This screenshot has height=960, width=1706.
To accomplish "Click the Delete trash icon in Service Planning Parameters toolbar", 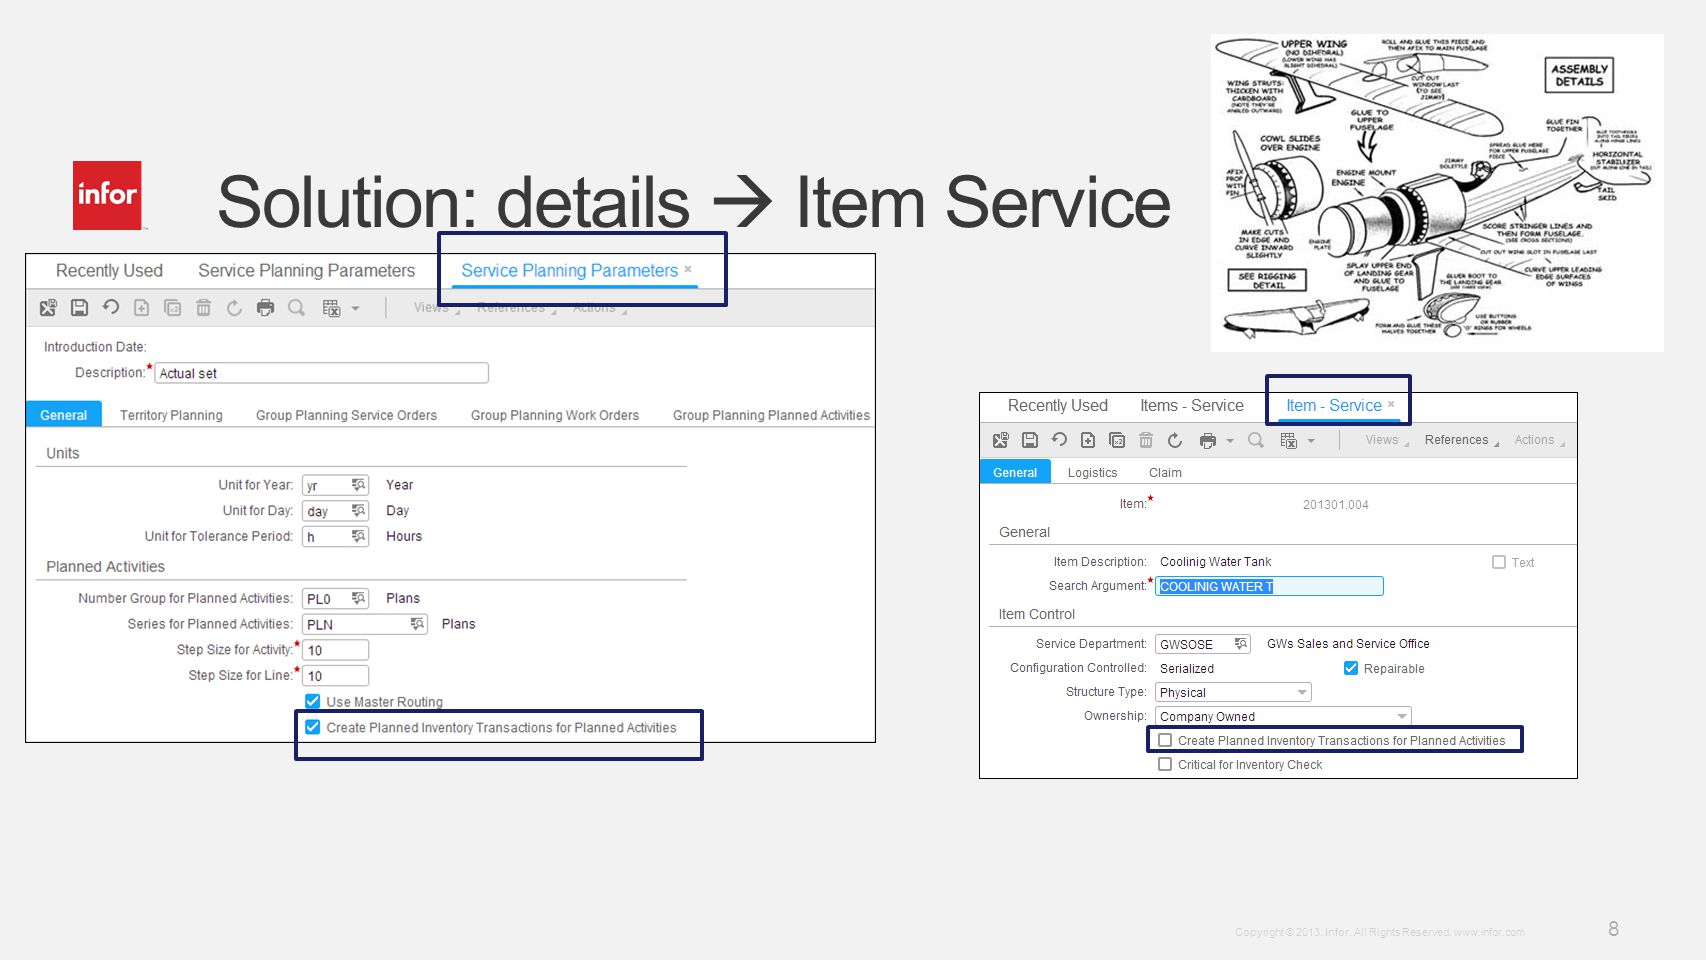I will pyautogui.click(x=203, y=308).
